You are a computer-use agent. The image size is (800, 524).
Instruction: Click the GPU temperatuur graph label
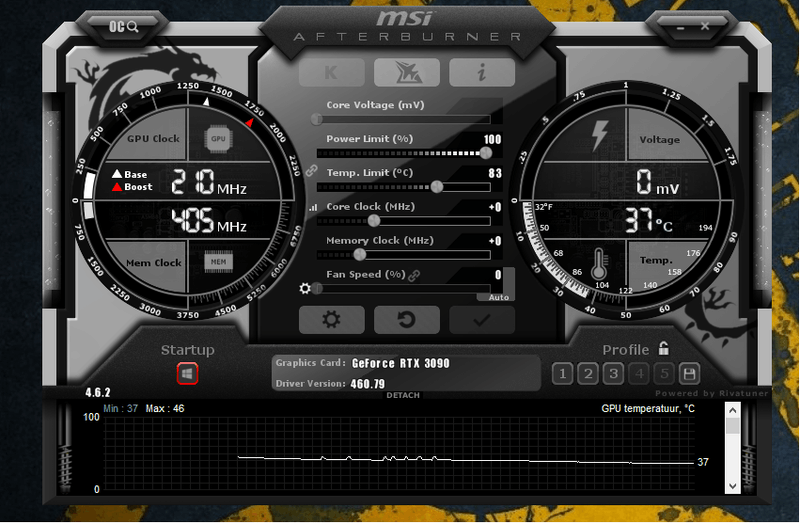648,408
